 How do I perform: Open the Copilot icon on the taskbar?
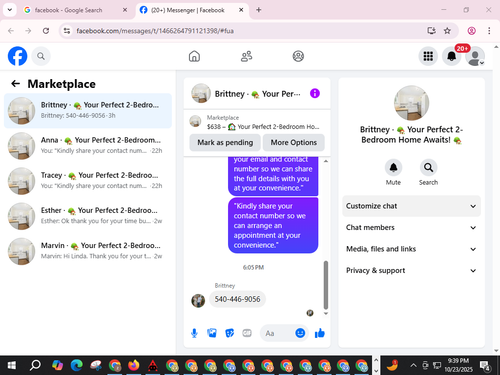point(57,365)
